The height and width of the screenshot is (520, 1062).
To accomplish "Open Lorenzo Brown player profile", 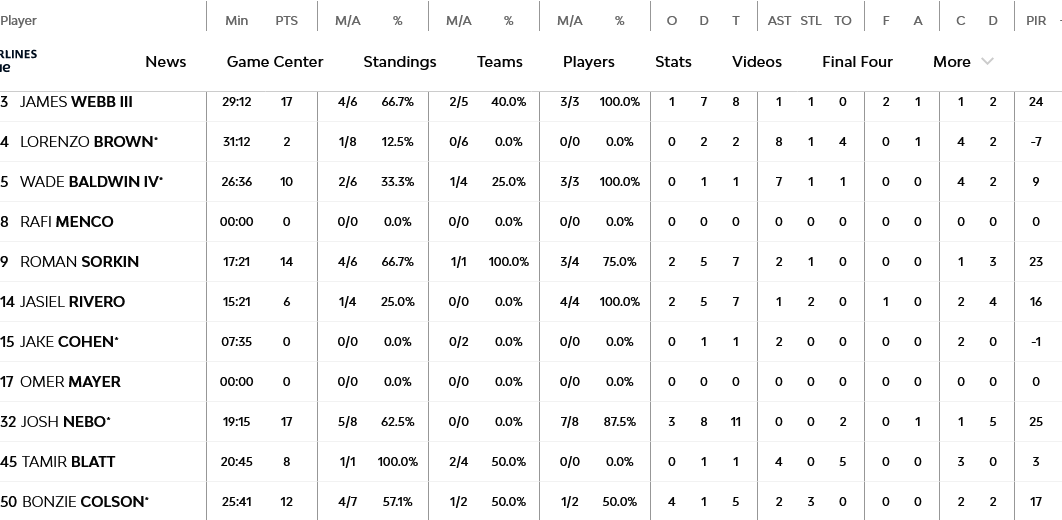I will point(87,142).
